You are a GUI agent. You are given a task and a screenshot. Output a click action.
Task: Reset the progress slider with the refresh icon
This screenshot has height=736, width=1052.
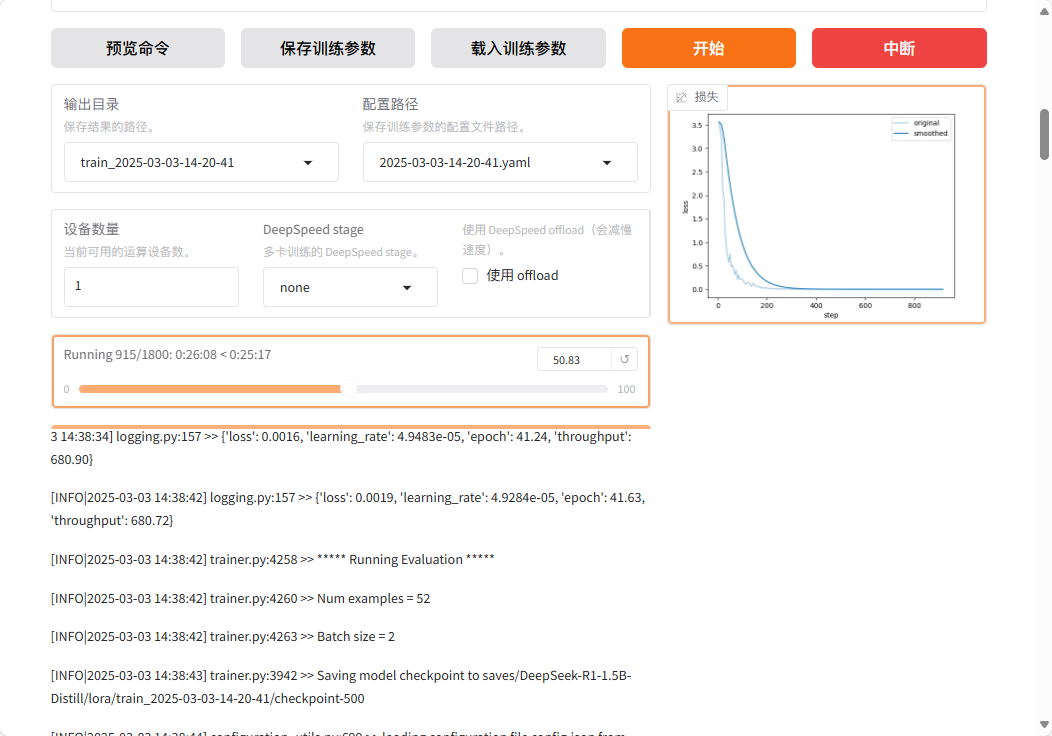tap(625, 360)
